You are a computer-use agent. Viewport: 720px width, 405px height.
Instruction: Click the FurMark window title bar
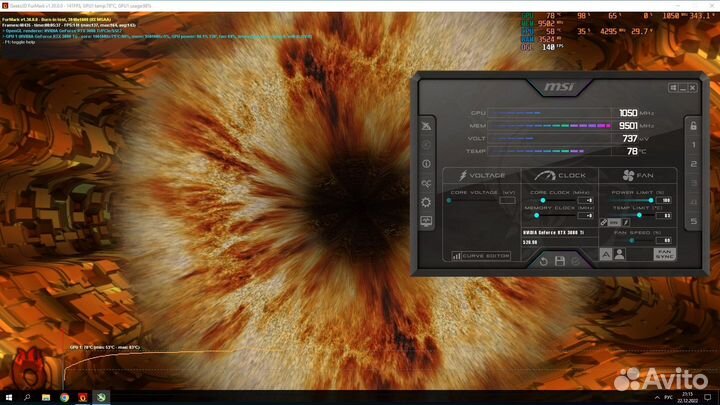coord(360,6)
